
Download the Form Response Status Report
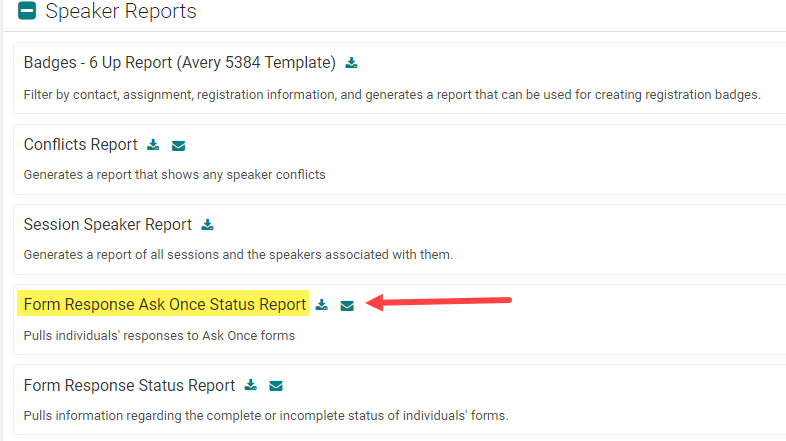tap(251, 385)
